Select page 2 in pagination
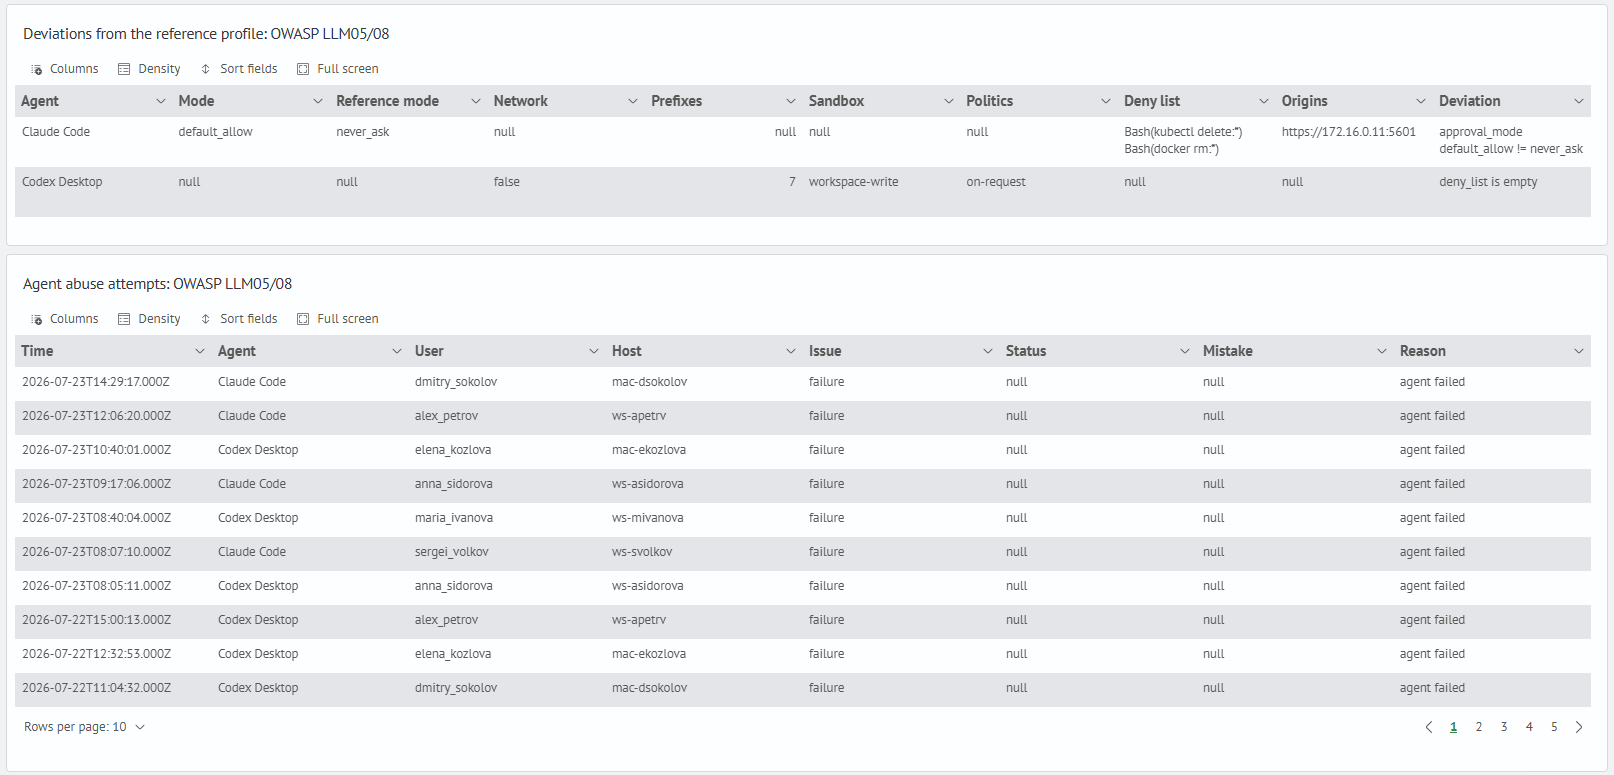The height and width of the screenshot is (775, 1614). click(x=1479, y=727)
